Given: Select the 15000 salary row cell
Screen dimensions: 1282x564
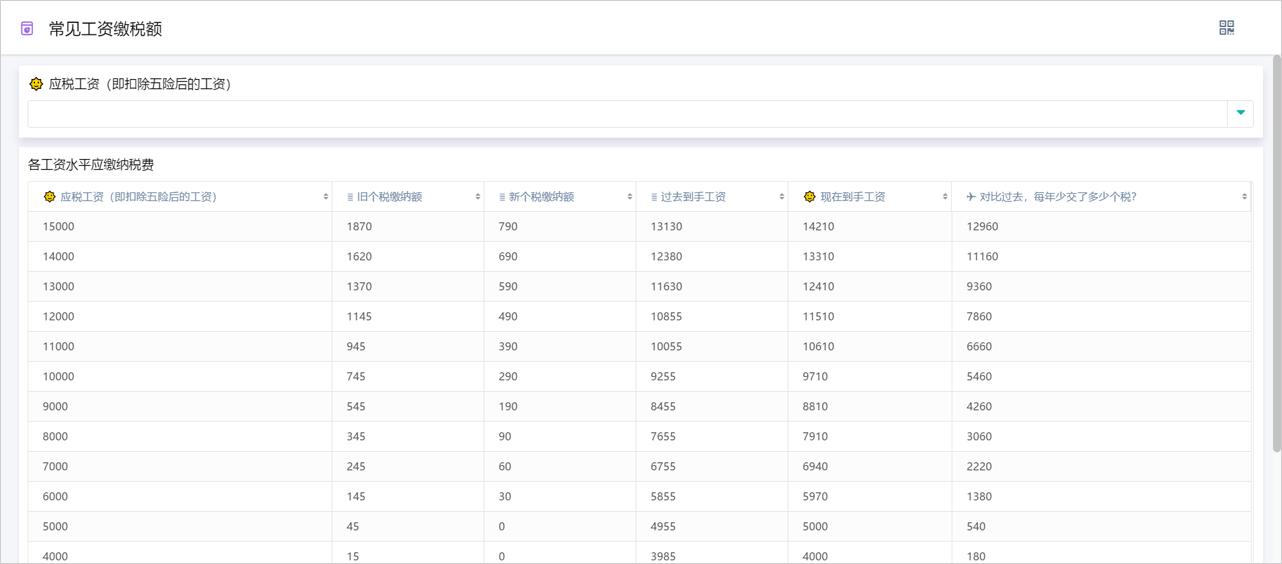Looking at the screenshot, I should pyautogui.click(x=59, y=227).
